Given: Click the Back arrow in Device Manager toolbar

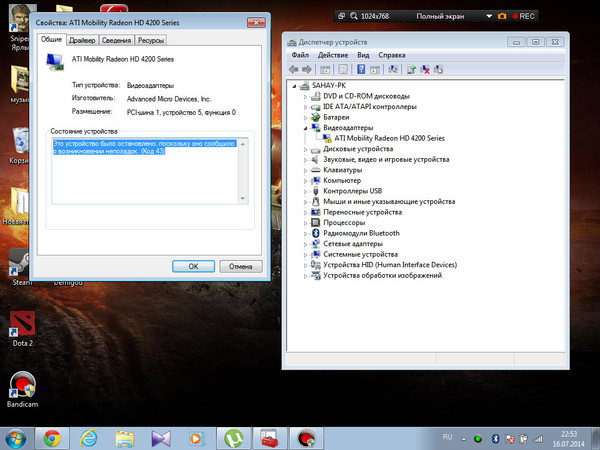Looking at the screenshot, I should 294,69.
